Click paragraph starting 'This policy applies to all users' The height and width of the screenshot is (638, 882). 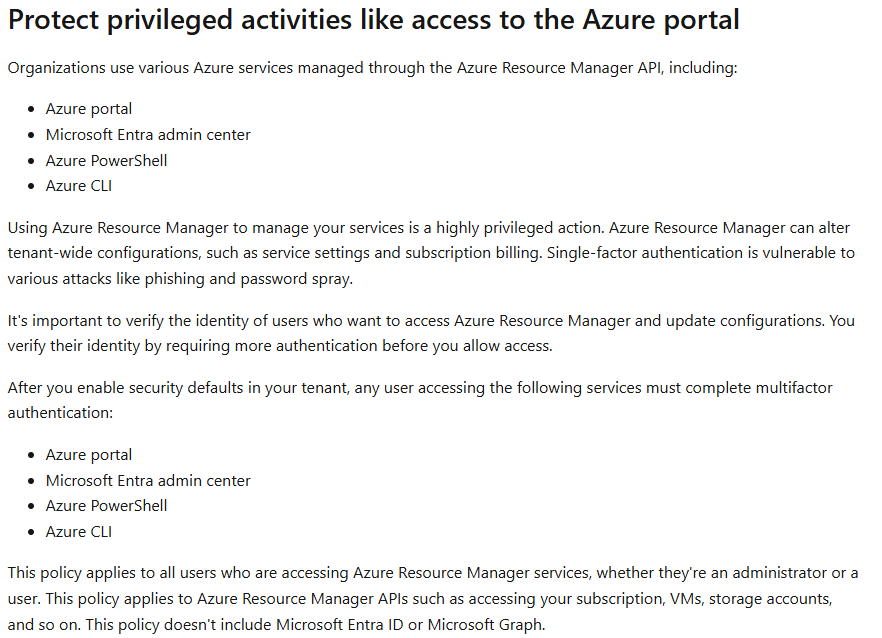coord(433,599)
